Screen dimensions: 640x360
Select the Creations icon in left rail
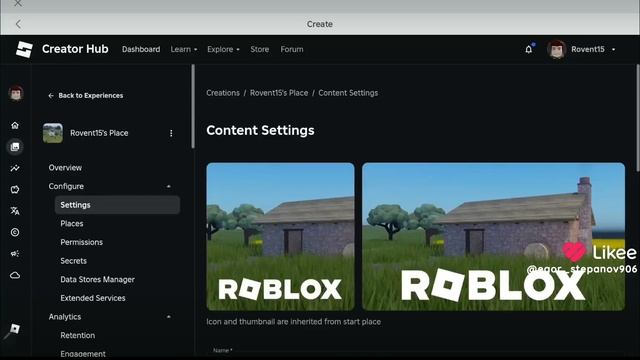pos(15,147)
